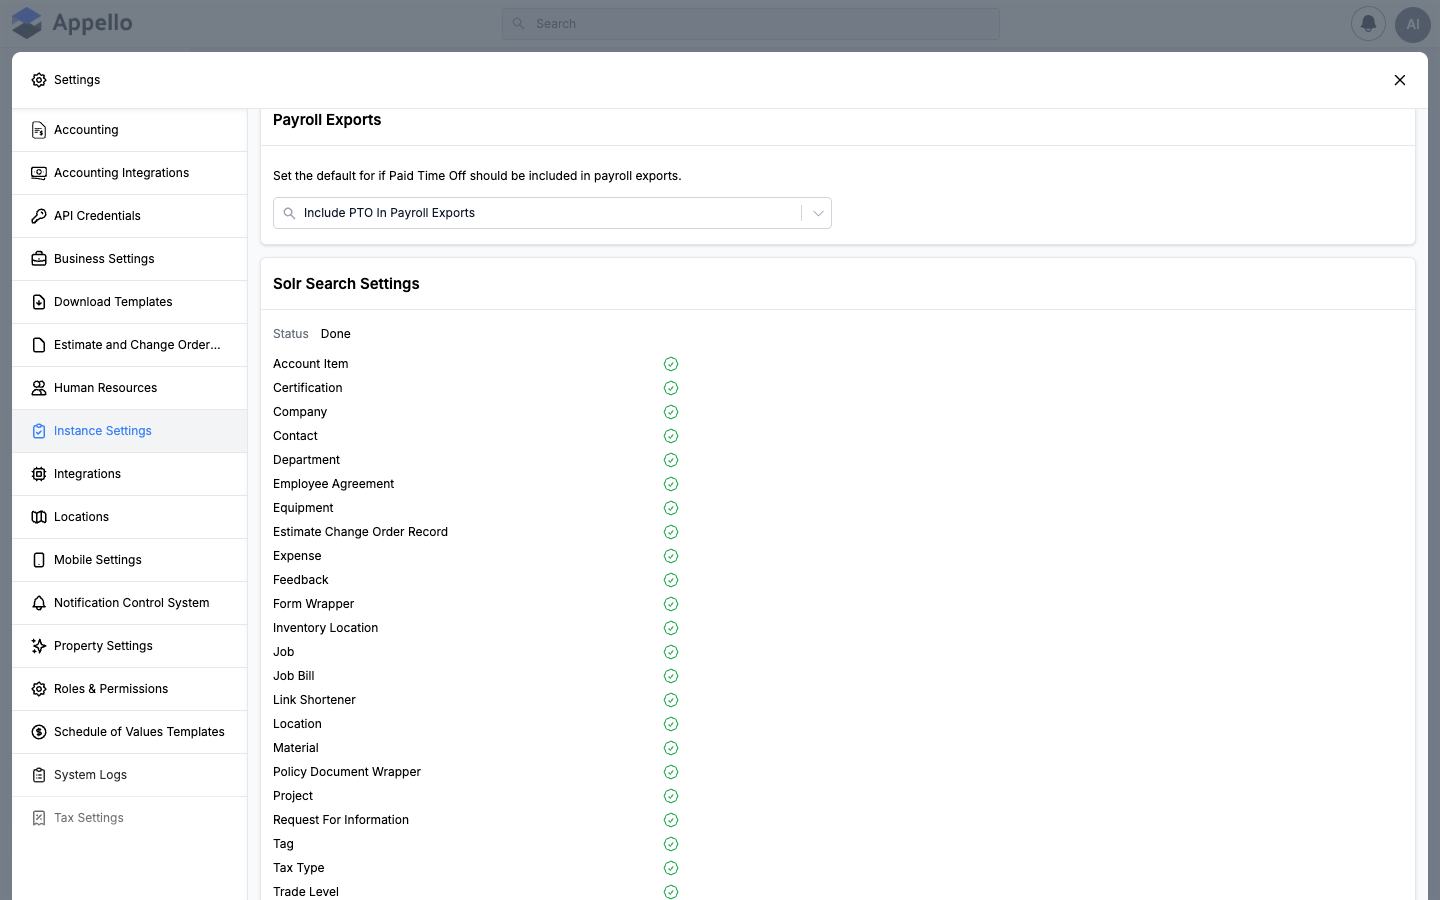Click the Certification row label
Image resolution: width=1440 pixels, height=900 pixels.
coord(308,388)
